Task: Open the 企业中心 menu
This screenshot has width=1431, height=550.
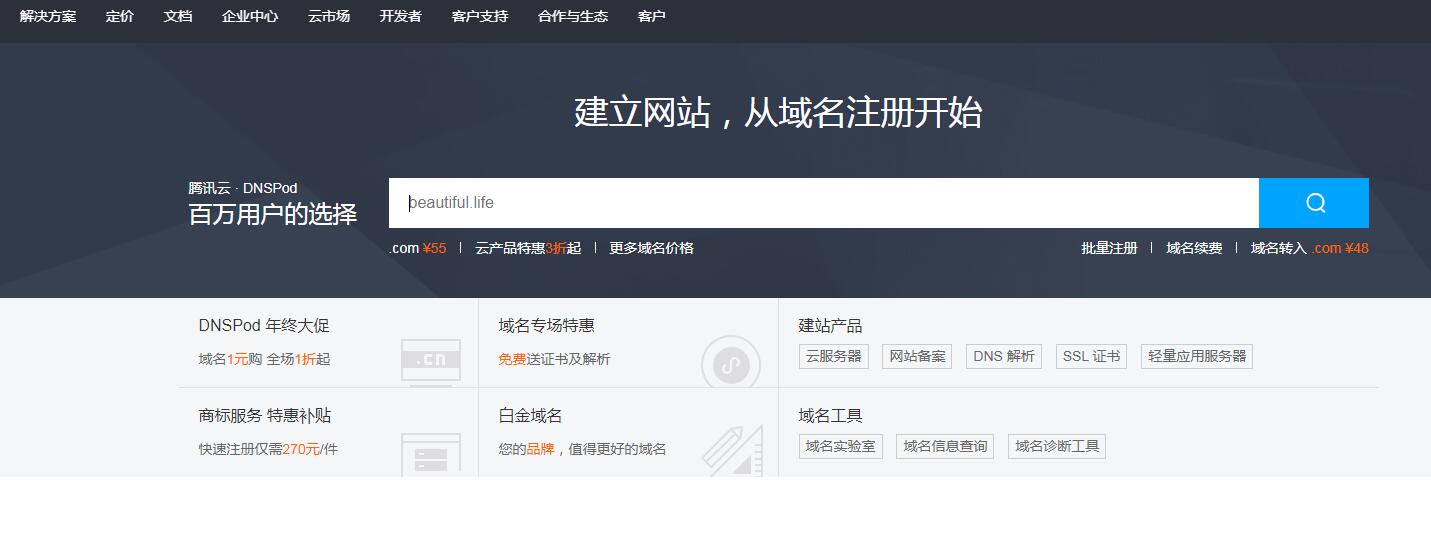Action: click(250, 16)
